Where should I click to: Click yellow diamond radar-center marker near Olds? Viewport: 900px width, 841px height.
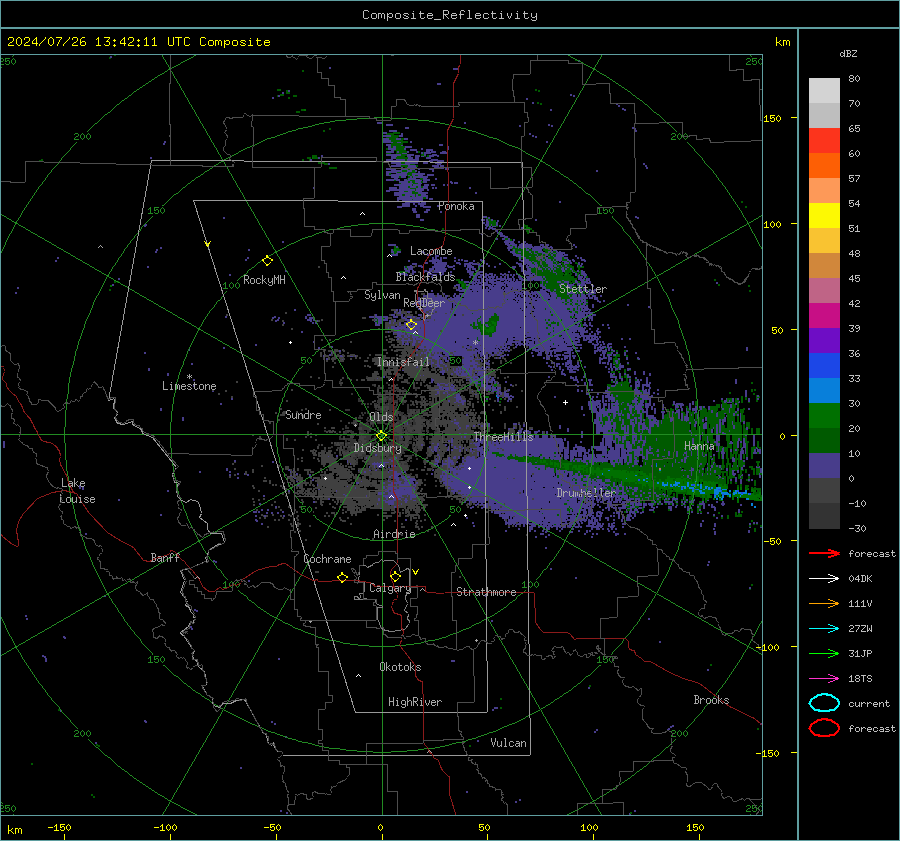pos(381,436)
